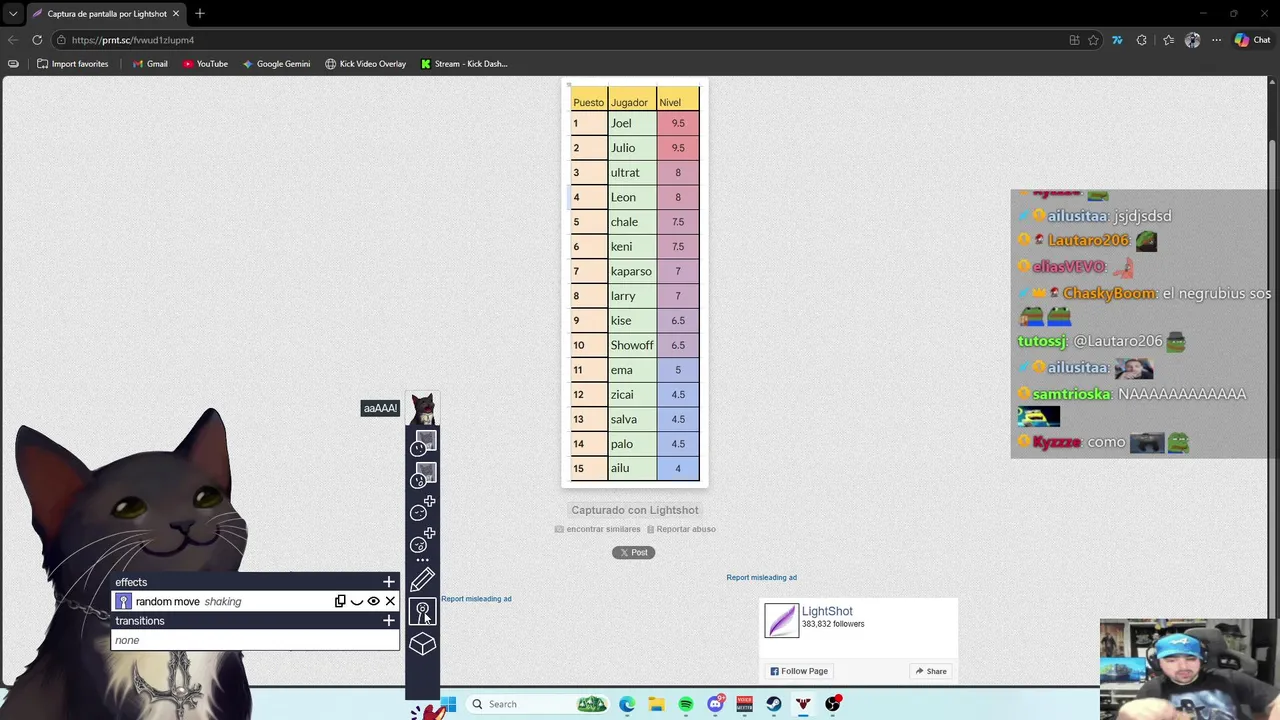
Task: Select the keycap hotkey tool
Action: pyautogui.click(x=422, y=644)
